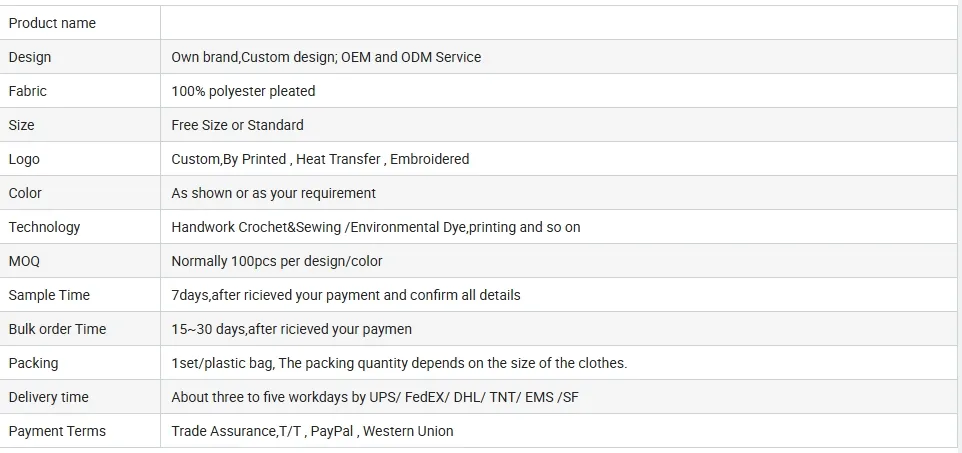This screenshot has height=453, width=962.
Task: Click the 'Handwork Crochet&Sewing' description text
Action: pos(256,227)
